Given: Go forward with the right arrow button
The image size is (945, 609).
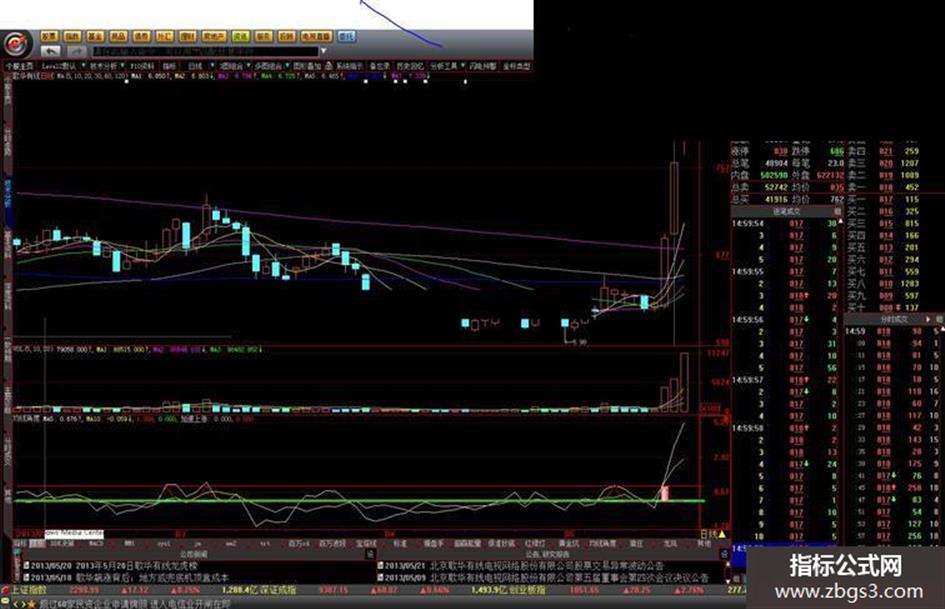Looking at the screenshot, I should point(76,51).
